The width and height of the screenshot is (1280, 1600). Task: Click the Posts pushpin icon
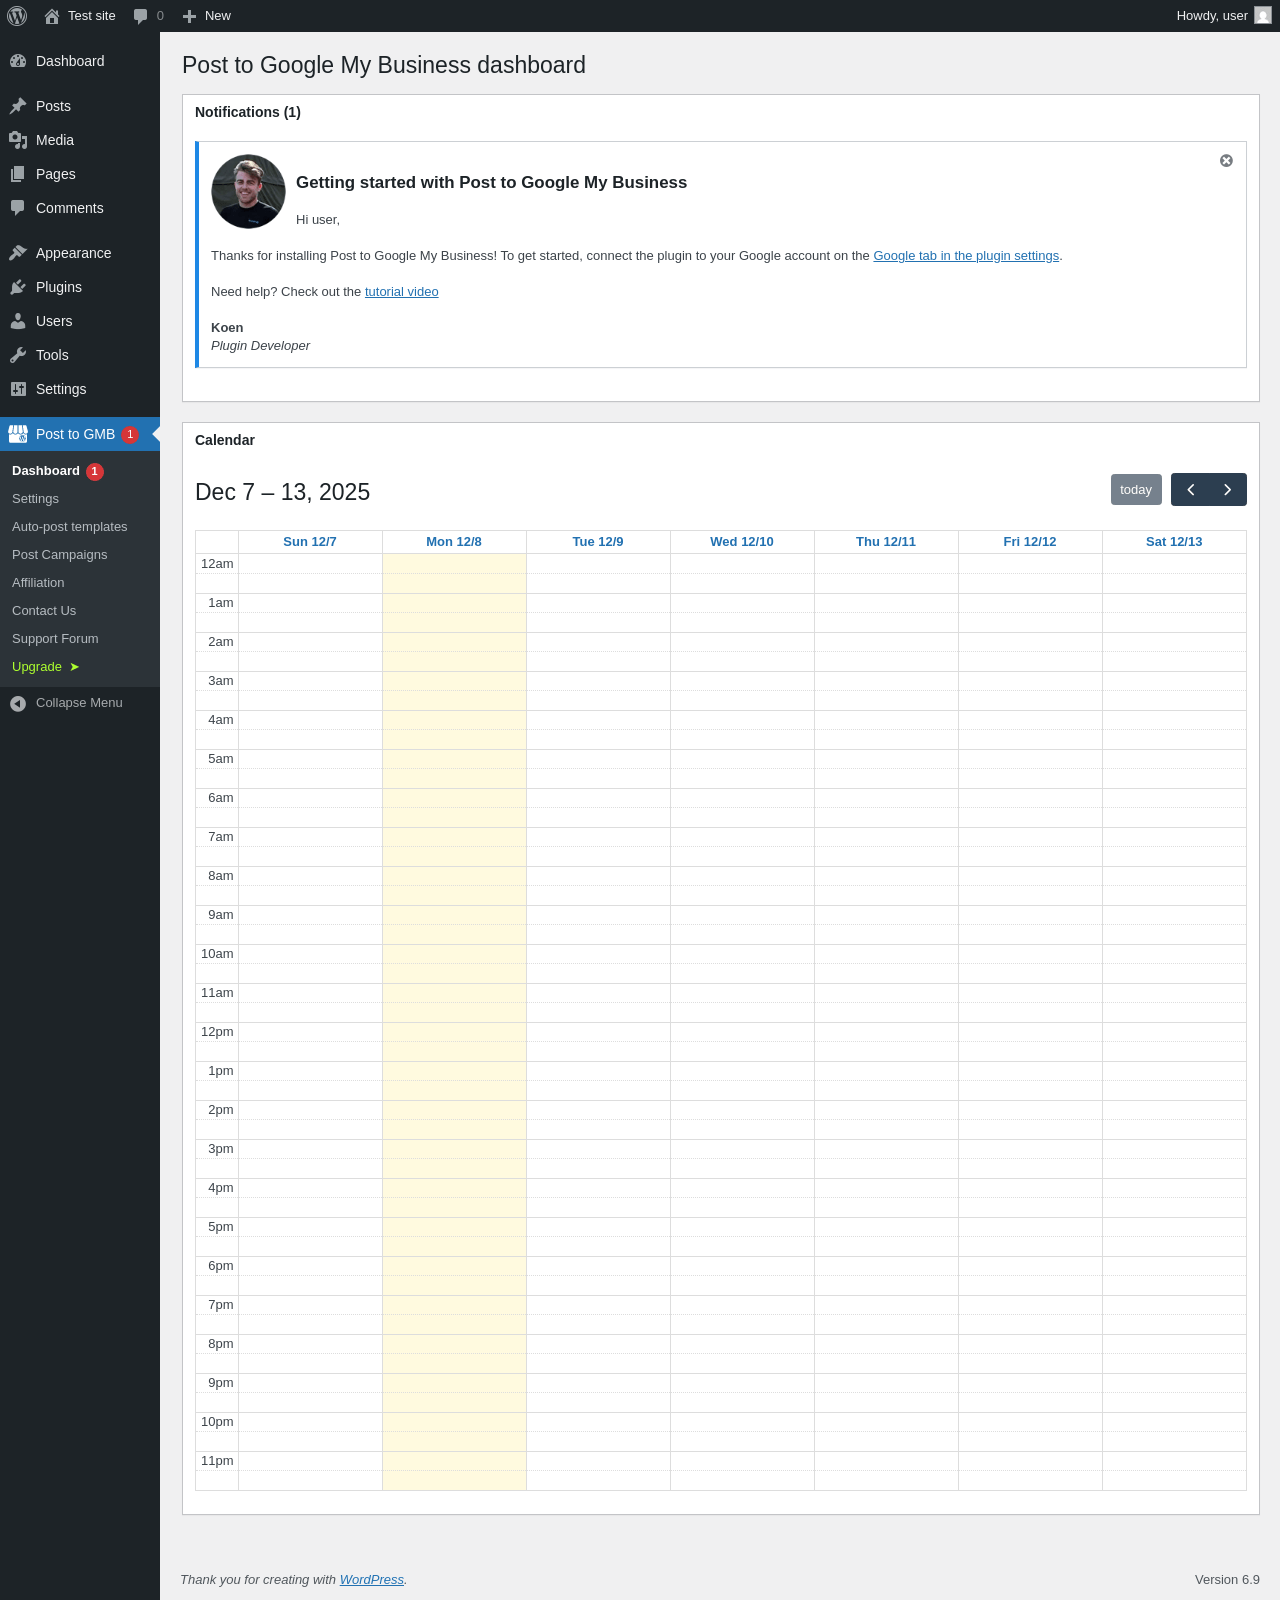(x=18, y=106)
